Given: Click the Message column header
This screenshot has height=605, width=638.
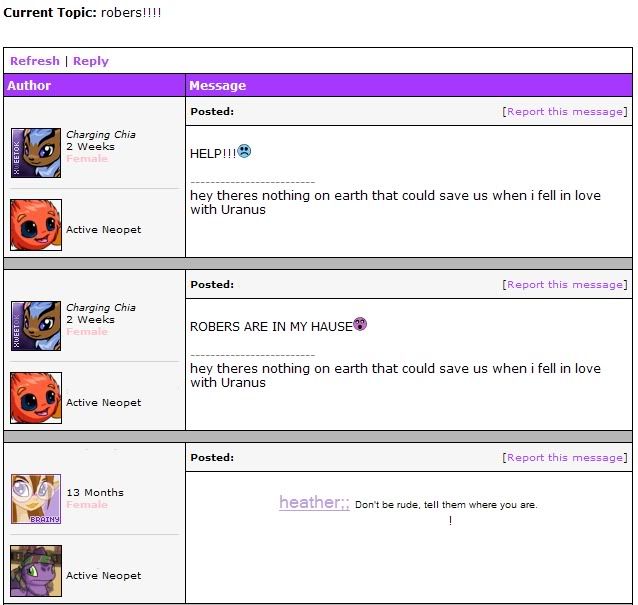Looking at the screenshot, I should pos(409,85).
